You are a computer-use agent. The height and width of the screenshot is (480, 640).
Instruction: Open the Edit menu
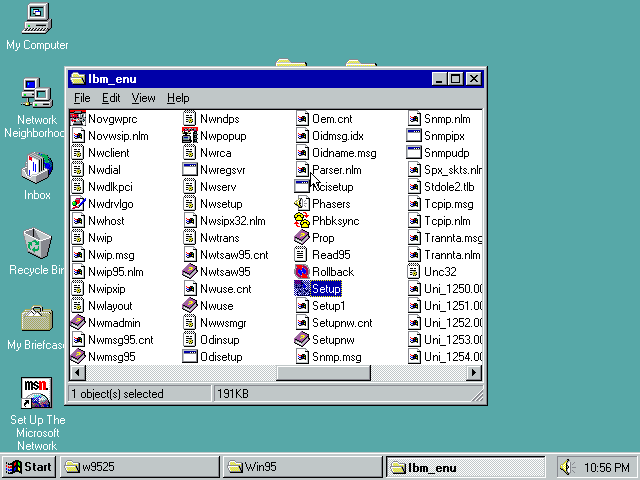[x=111, y=98]
